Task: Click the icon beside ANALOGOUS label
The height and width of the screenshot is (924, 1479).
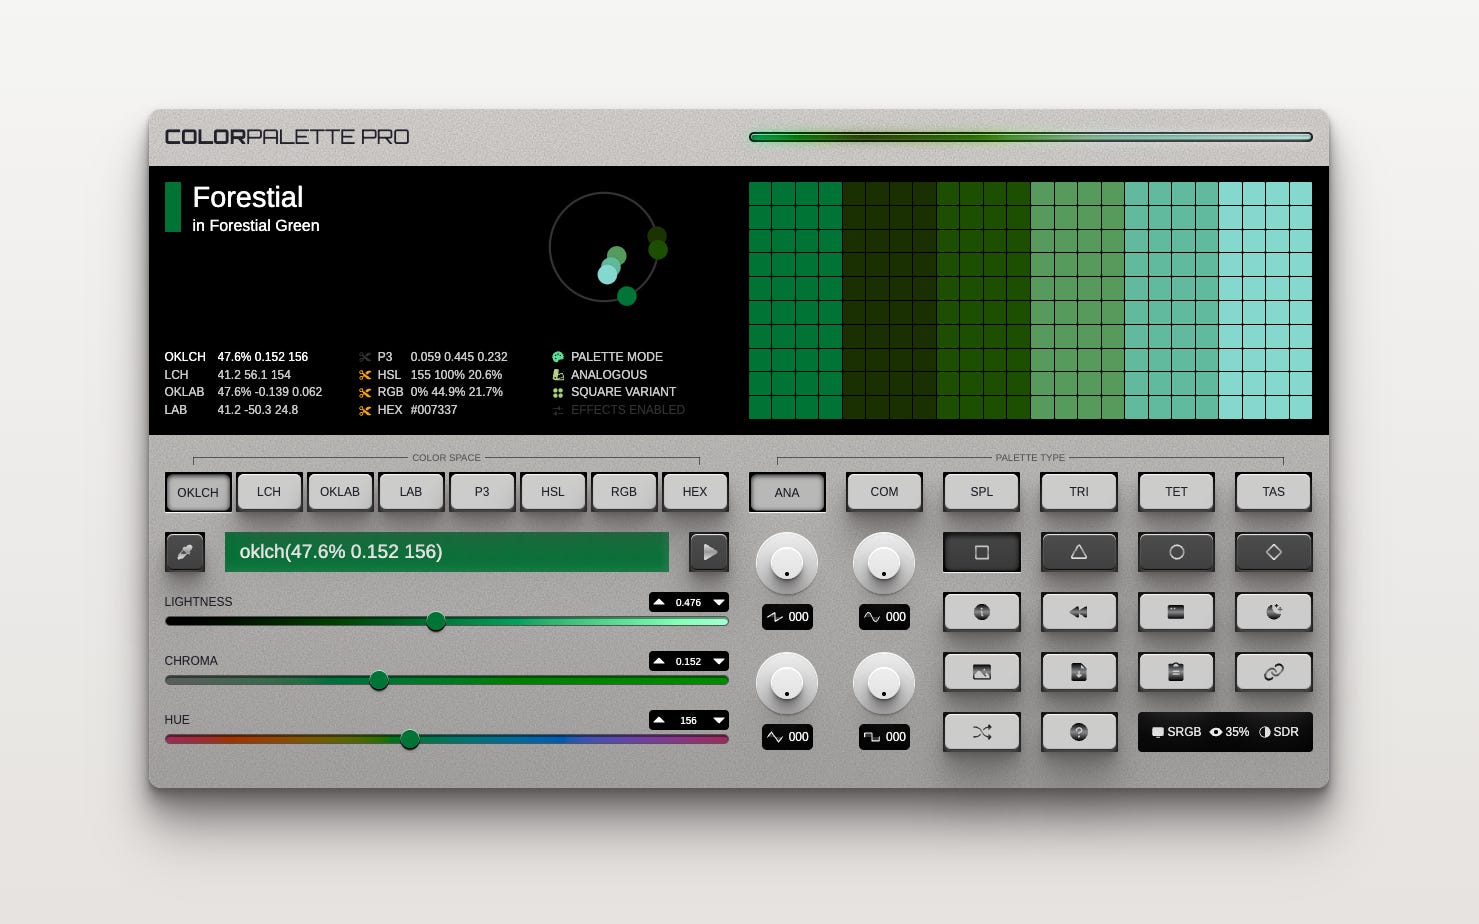Action: tap(558, 375)
